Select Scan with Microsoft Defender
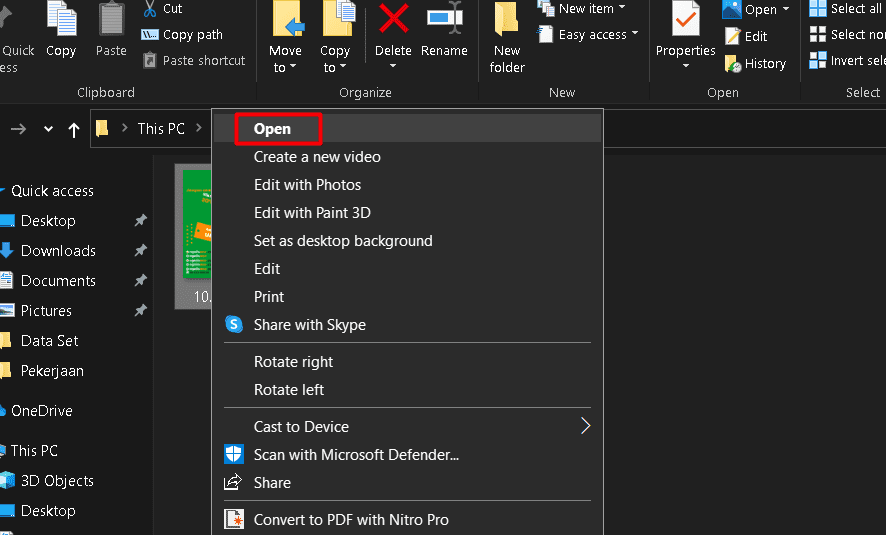The image size is (886, 535). 355,455
